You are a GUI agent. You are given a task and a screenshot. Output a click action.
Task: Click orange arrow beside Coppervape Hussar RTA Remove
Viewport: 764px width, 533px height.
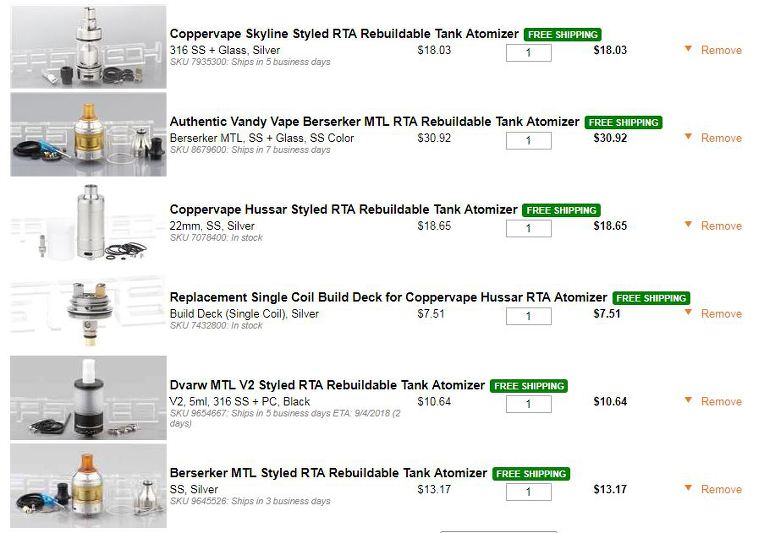(688, 225)
